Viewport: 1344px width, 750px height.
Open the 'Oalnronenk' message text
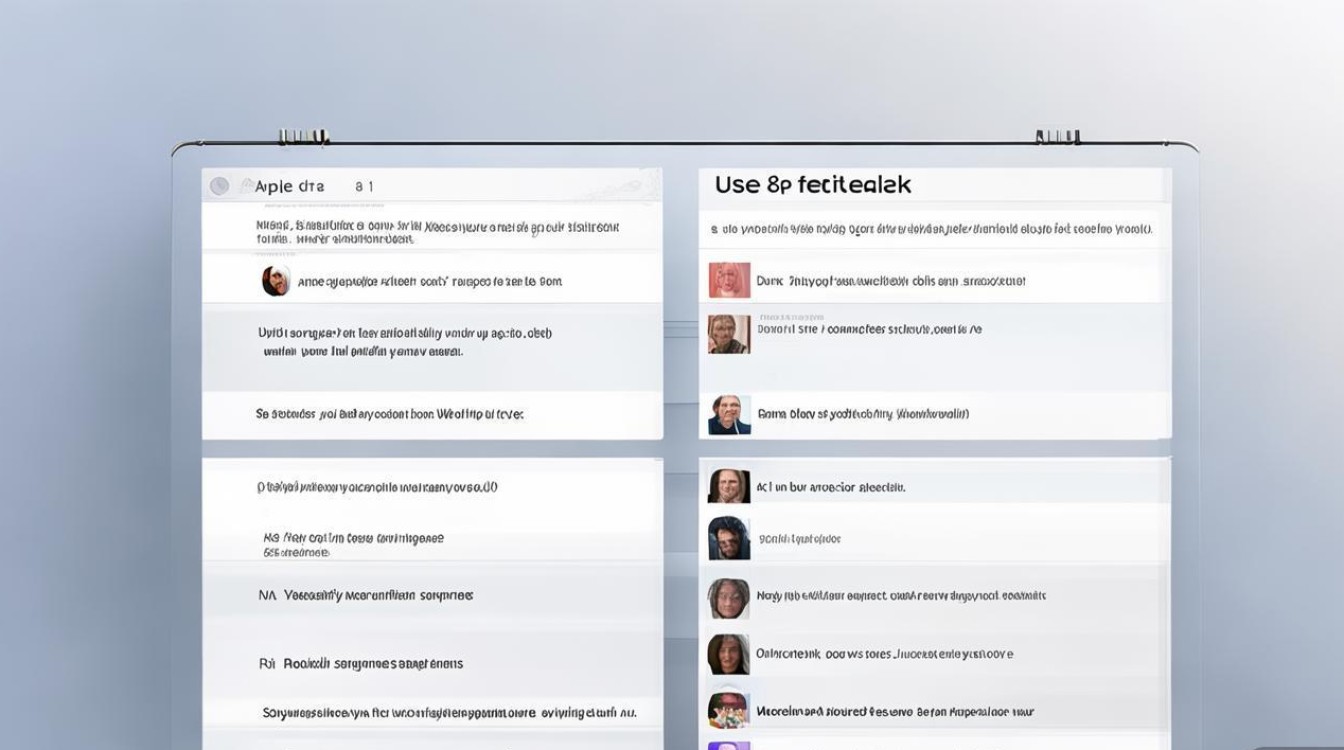[x=884, y=654]
